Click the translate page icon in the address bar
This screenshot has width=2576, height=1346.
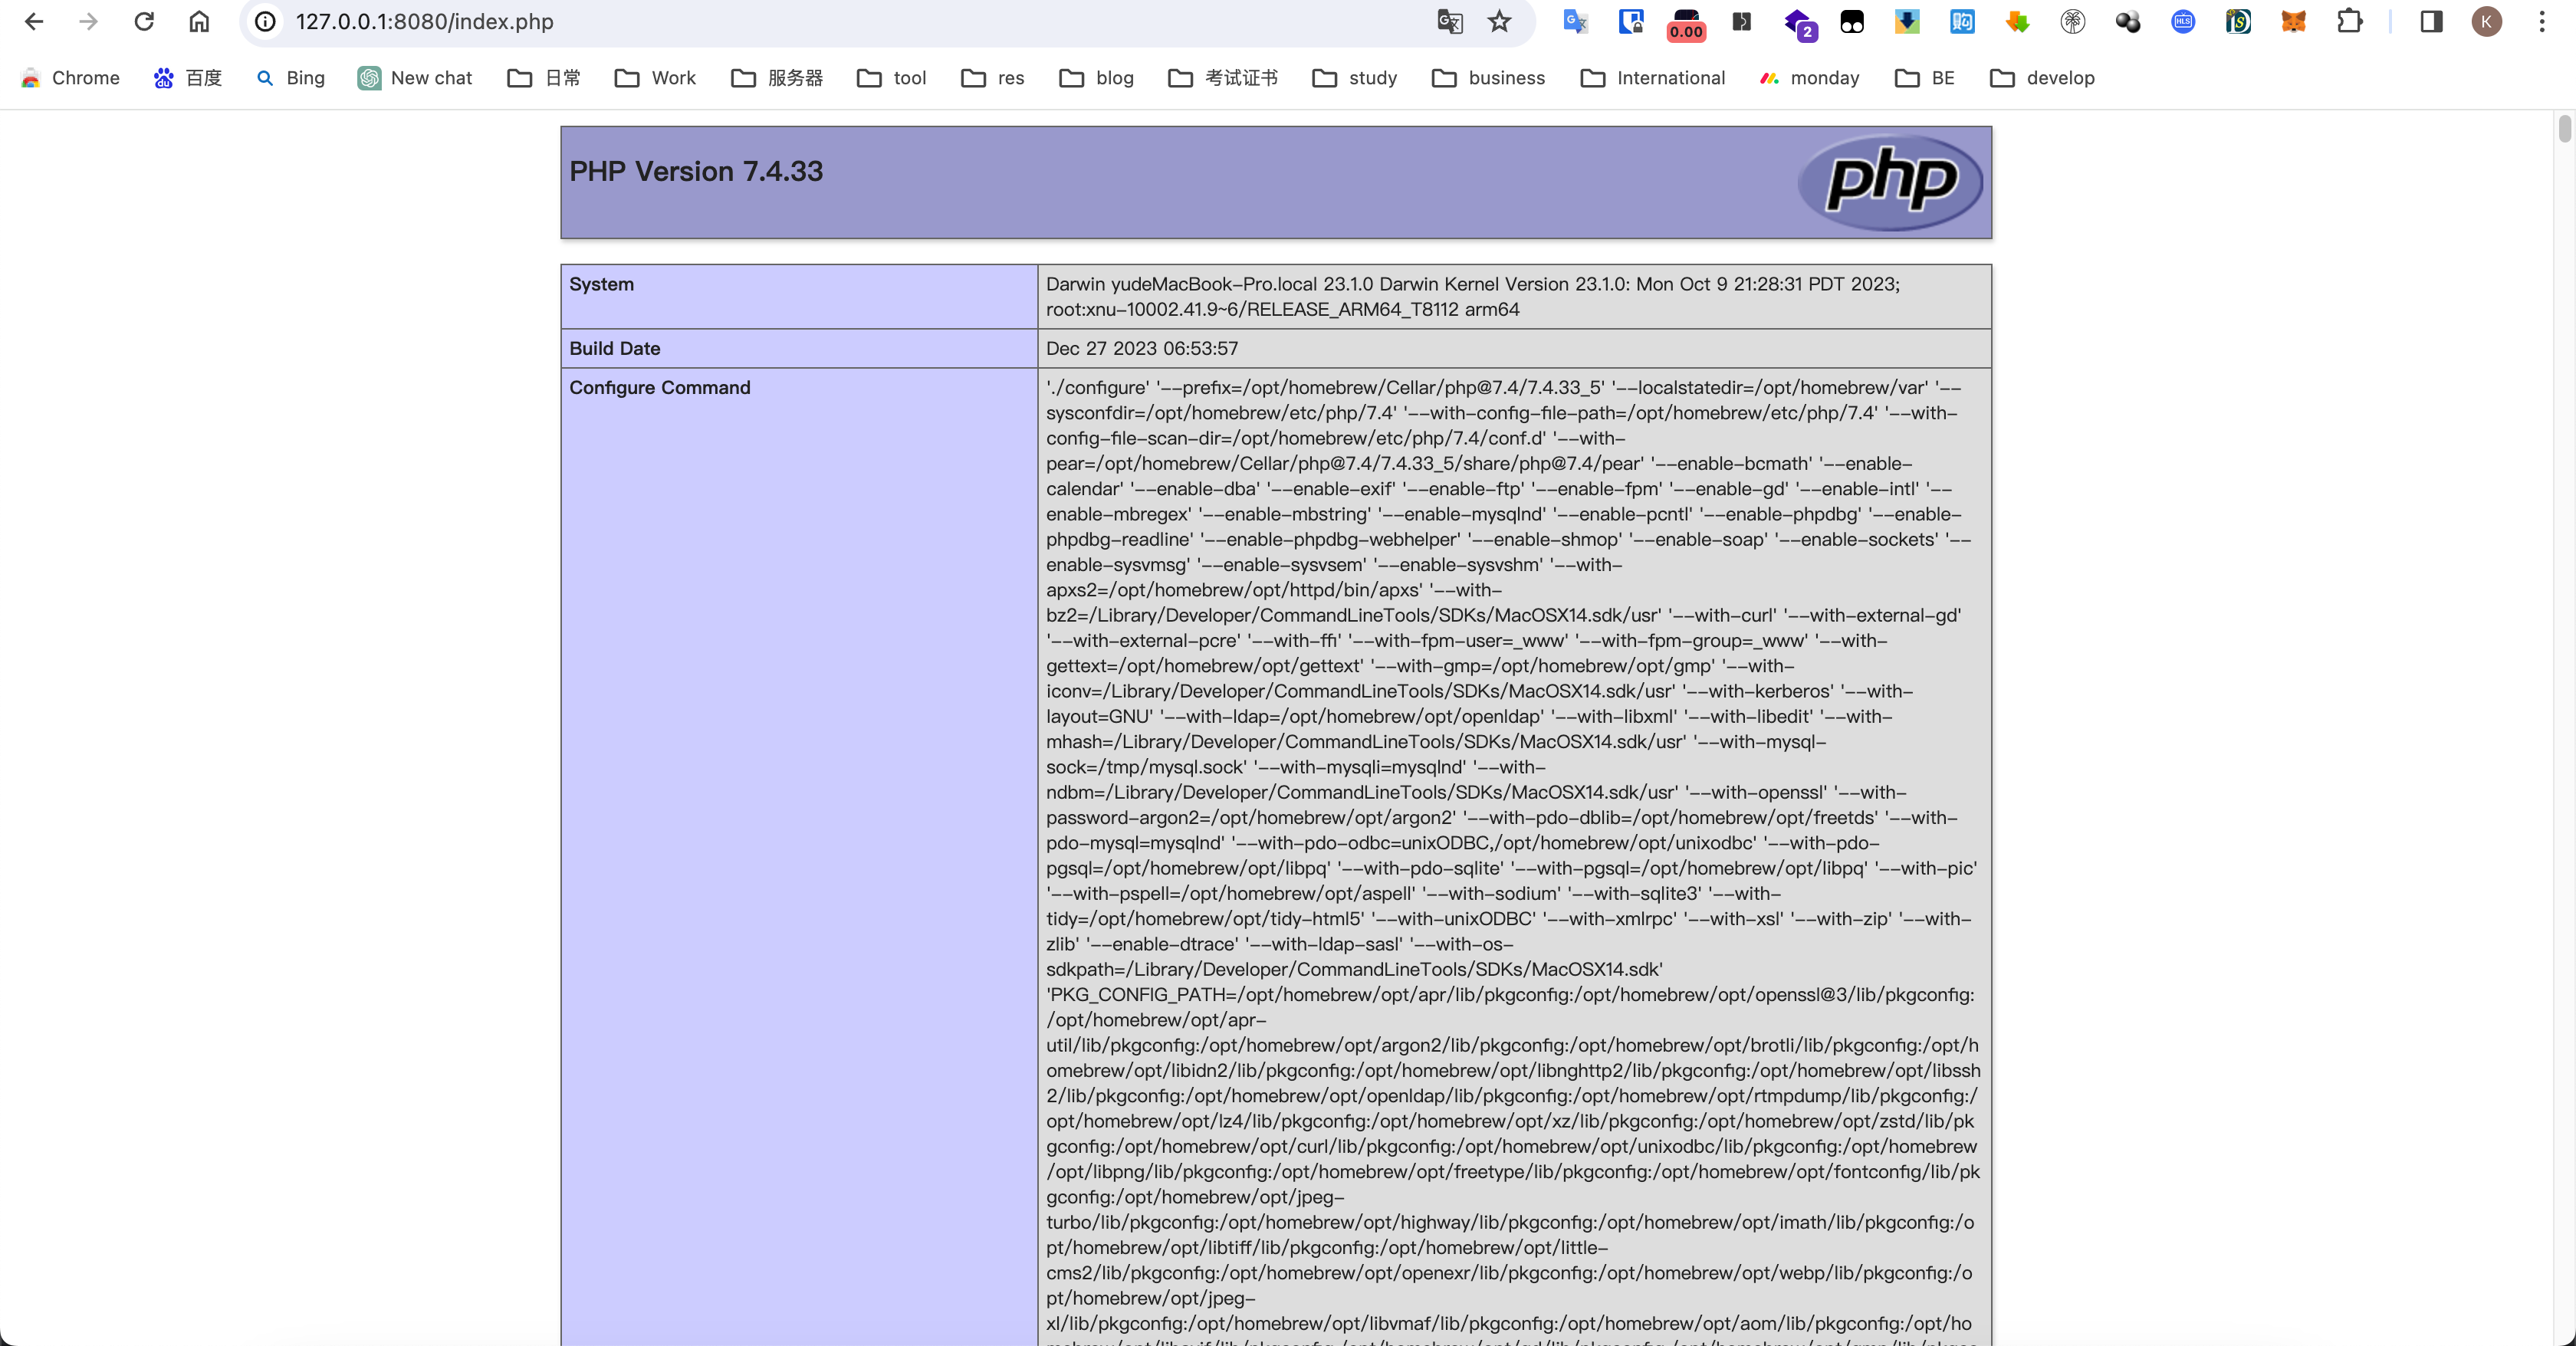[1449, 21]
